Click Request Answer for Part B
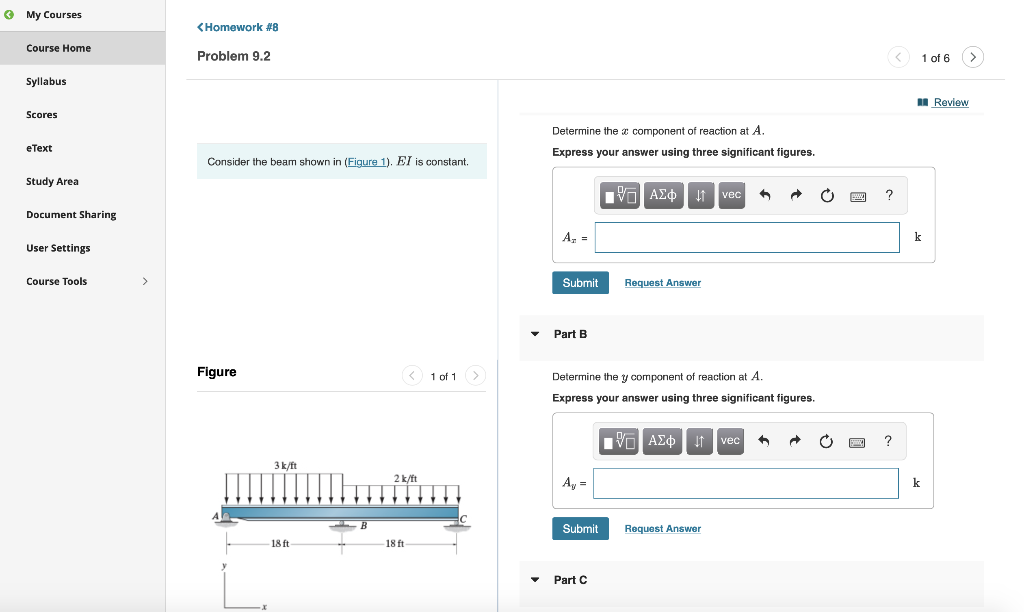Viewport: 1024px width, 612px height. [662, 528]
